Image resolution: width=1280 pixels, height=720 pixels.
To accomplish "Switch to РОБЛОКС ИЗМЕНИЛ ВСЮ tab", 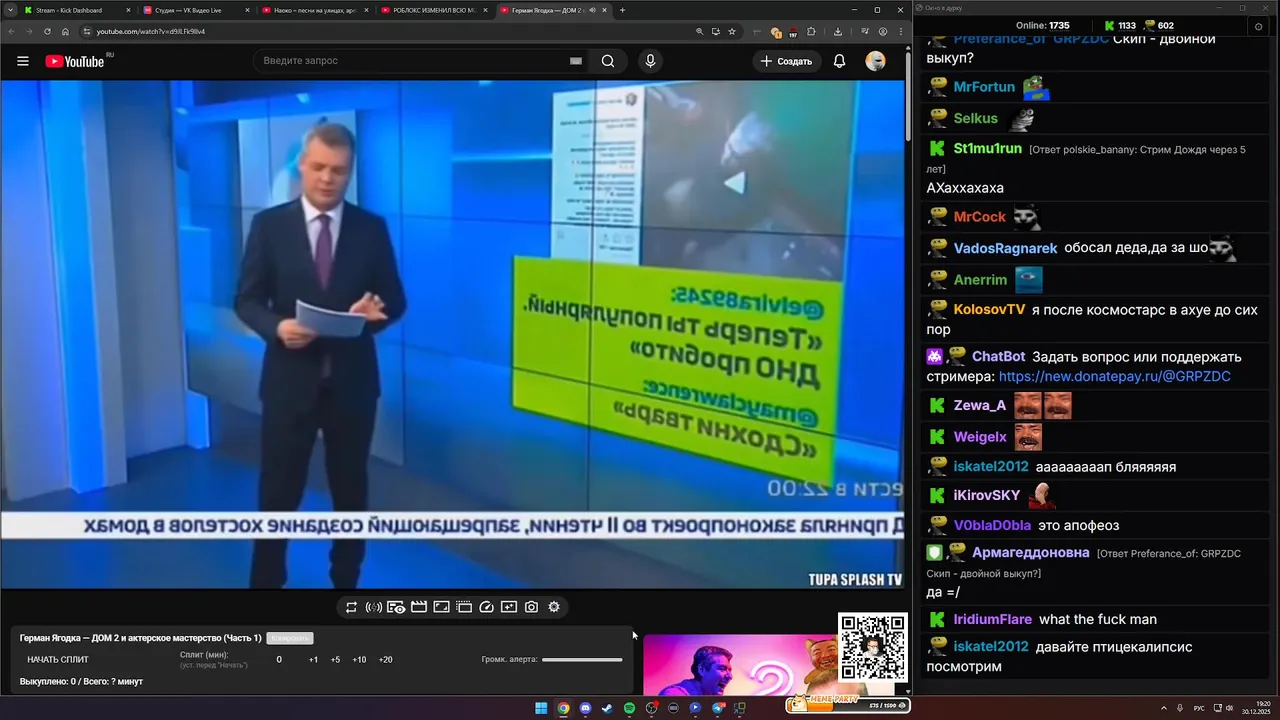I will [433, 10].
